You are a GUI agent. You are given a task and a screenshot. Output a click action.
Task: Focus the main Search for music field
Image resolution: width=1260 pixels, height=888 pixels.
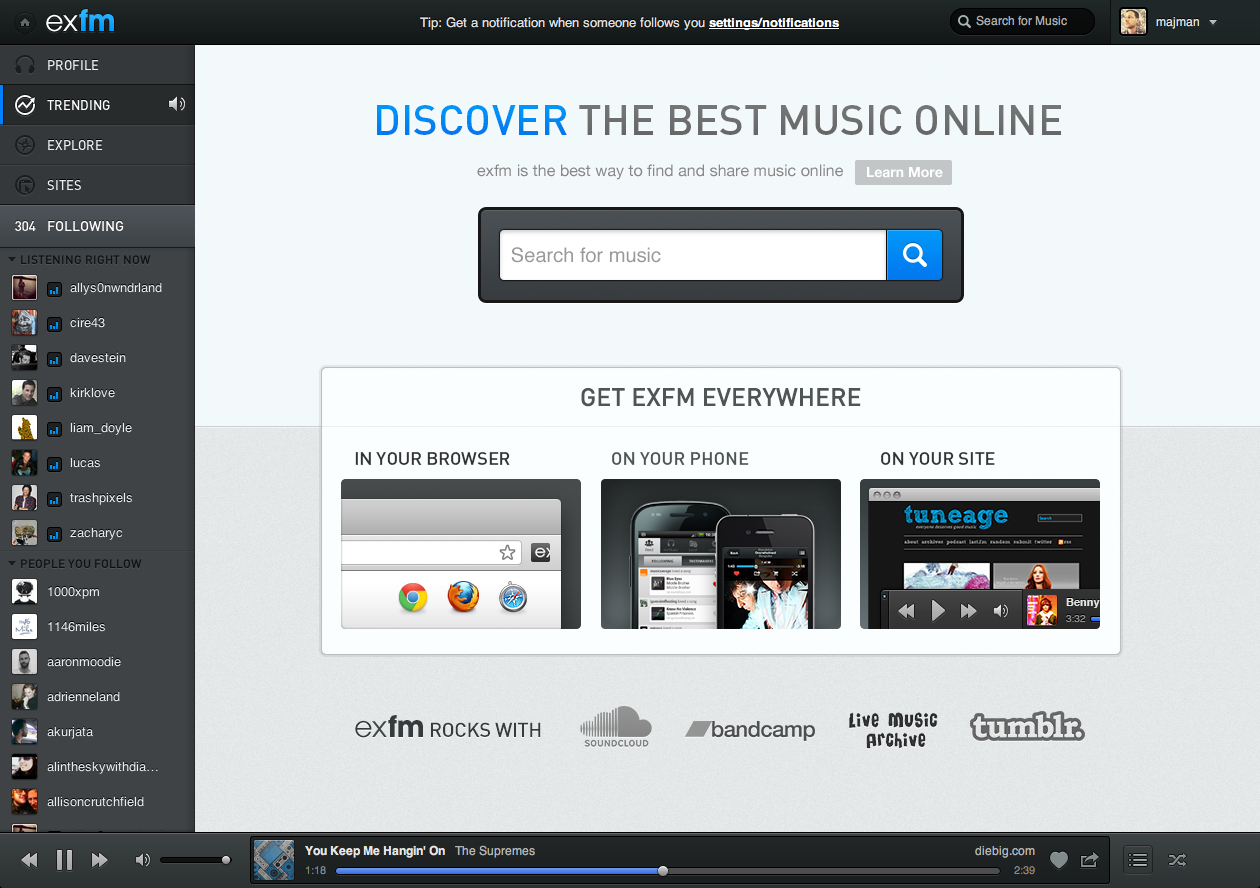pyautogui.click(x=693, y=255)
